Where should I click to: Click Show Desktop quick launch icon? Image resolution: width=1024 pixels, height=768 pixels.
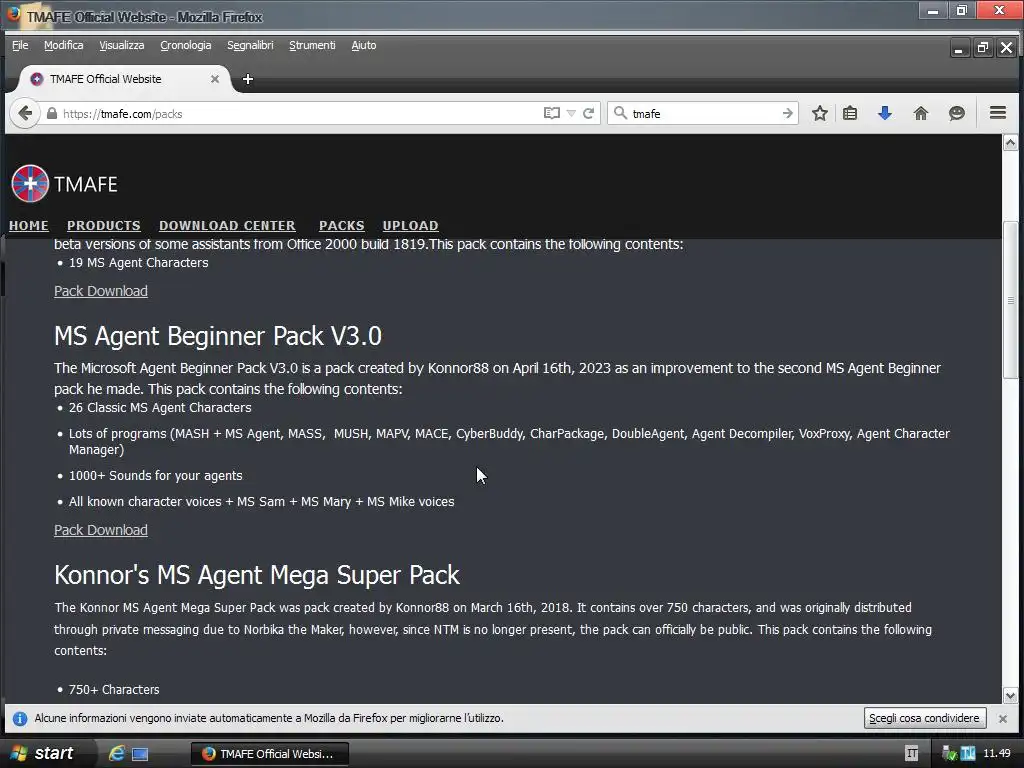pyautogui.click(x=140, y=754)
